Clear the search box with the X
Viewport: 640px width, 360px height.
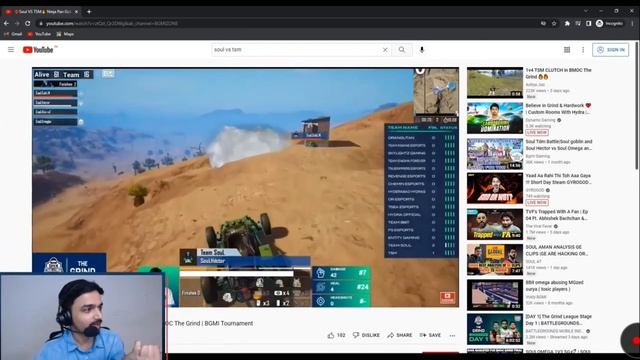pos(385,50)
